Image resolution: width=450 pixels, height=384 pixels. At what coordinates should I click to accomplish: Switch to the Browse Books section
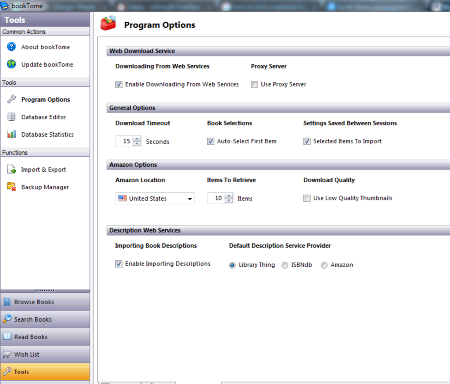click(x=45, y=302)
